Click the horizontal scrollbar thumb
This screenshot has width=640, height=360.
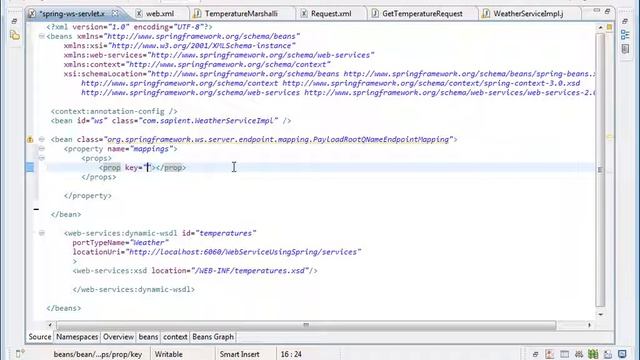click(x=306, y=325)
